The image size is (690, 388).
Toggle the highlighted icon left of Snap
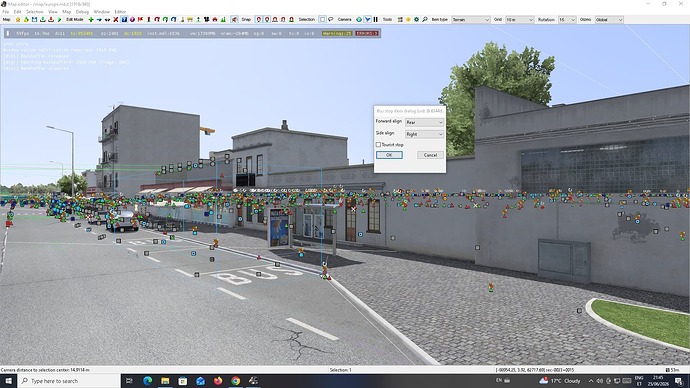(235, 19)
